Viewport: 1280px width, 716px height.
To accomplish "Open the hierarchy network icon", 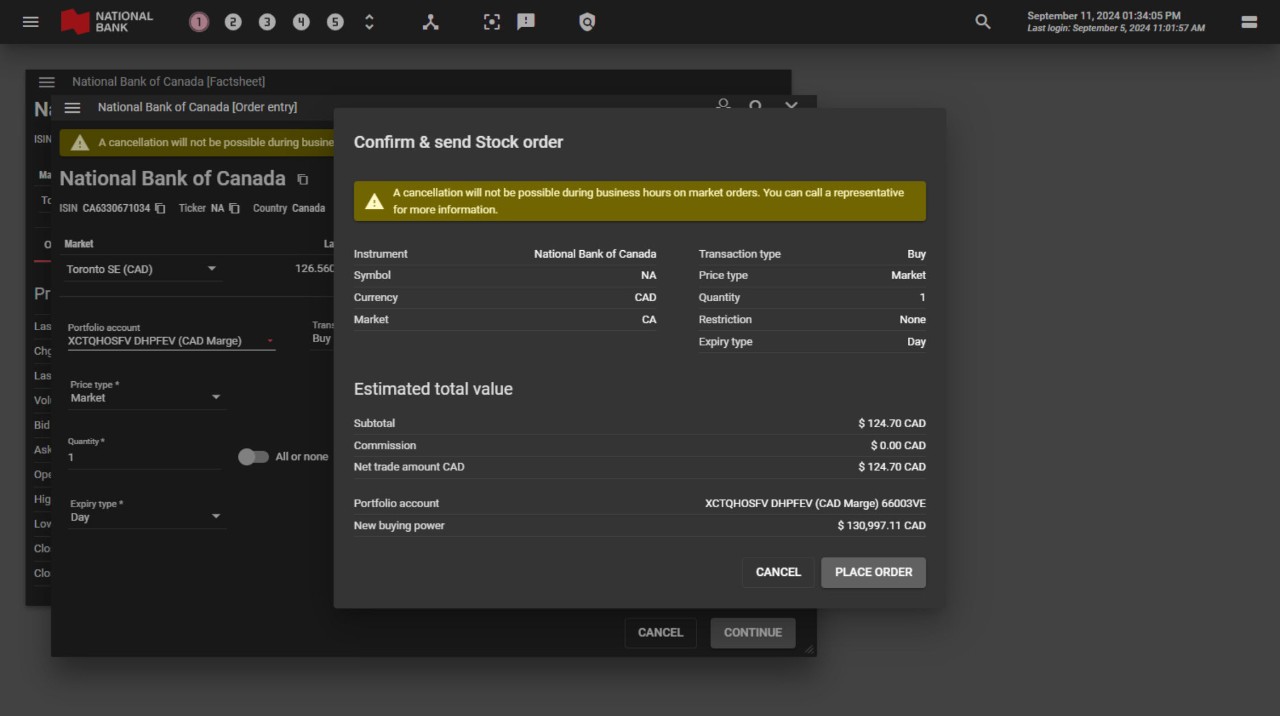I will 430,22.
